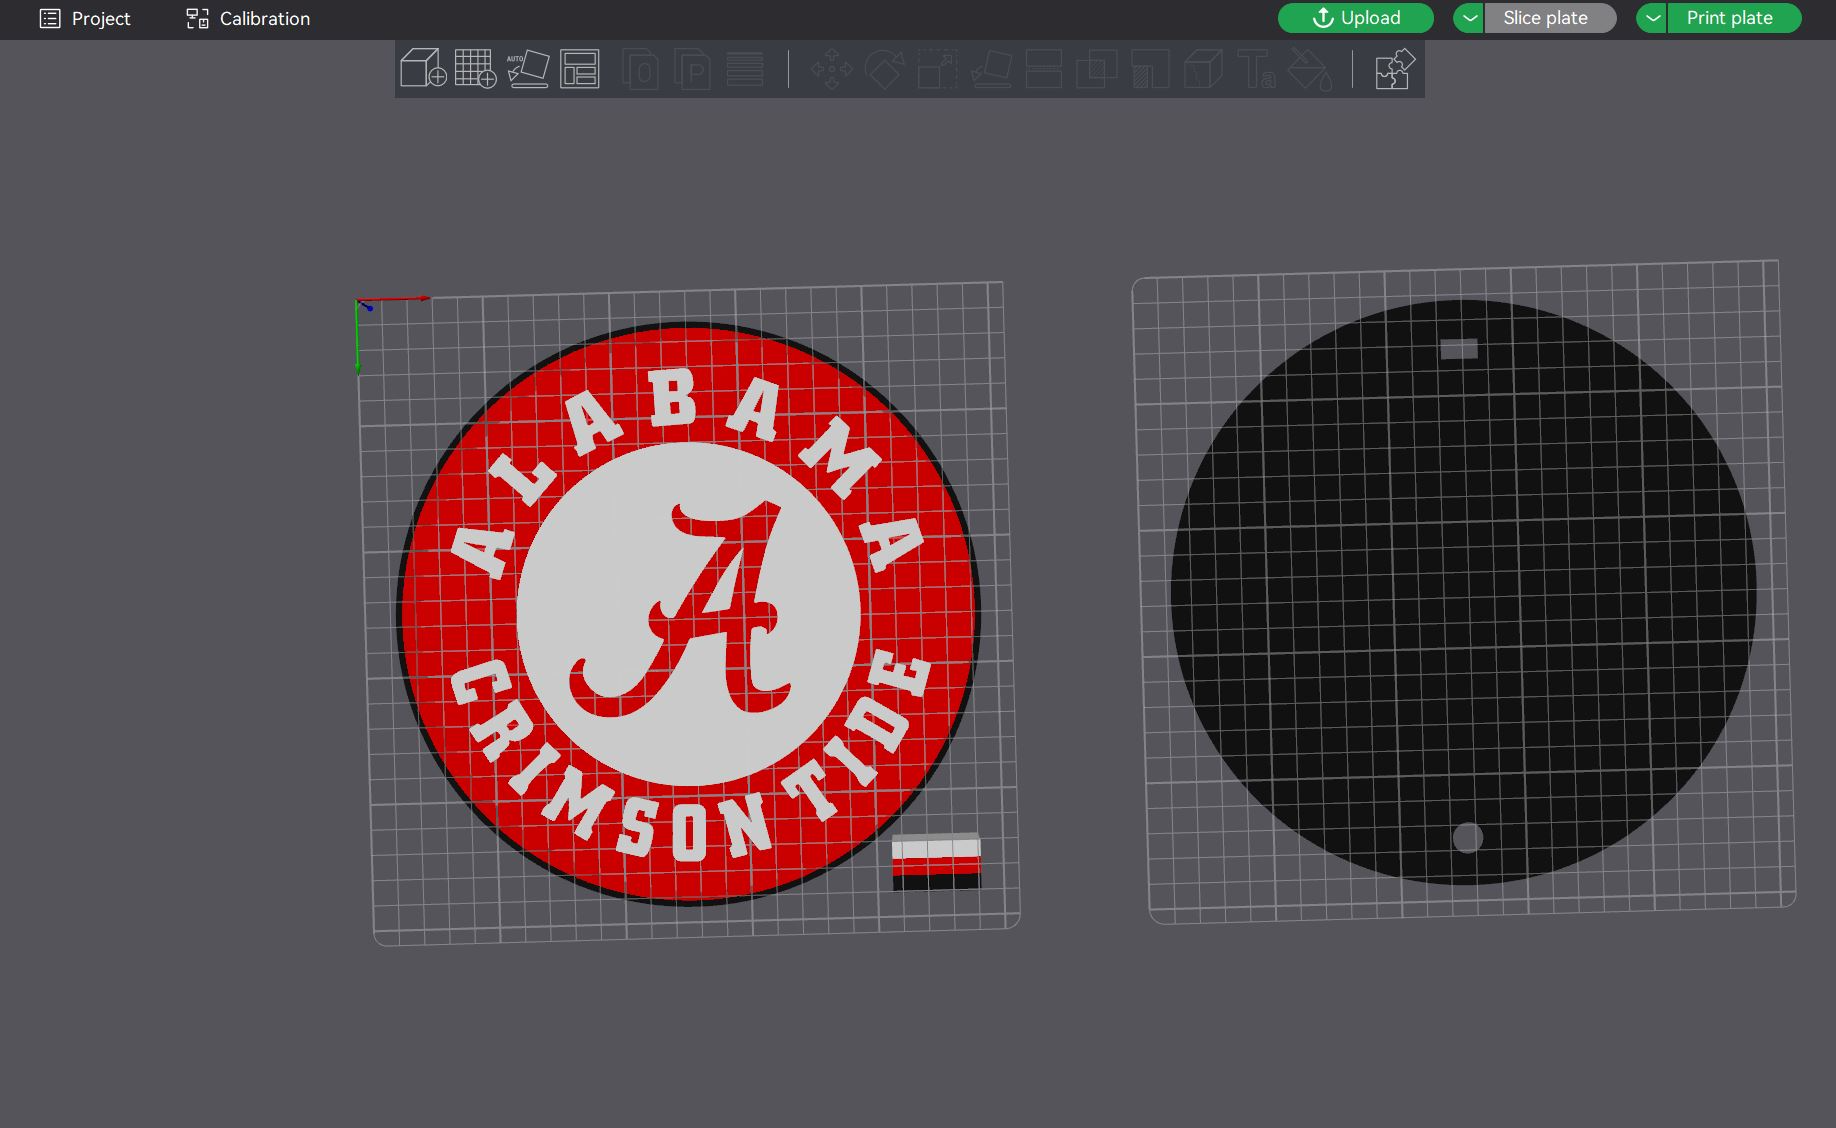Select the Seam painting tool
This screenshot has width=1836, height=1128.
pyautogui.click(x=1203, y=69)
